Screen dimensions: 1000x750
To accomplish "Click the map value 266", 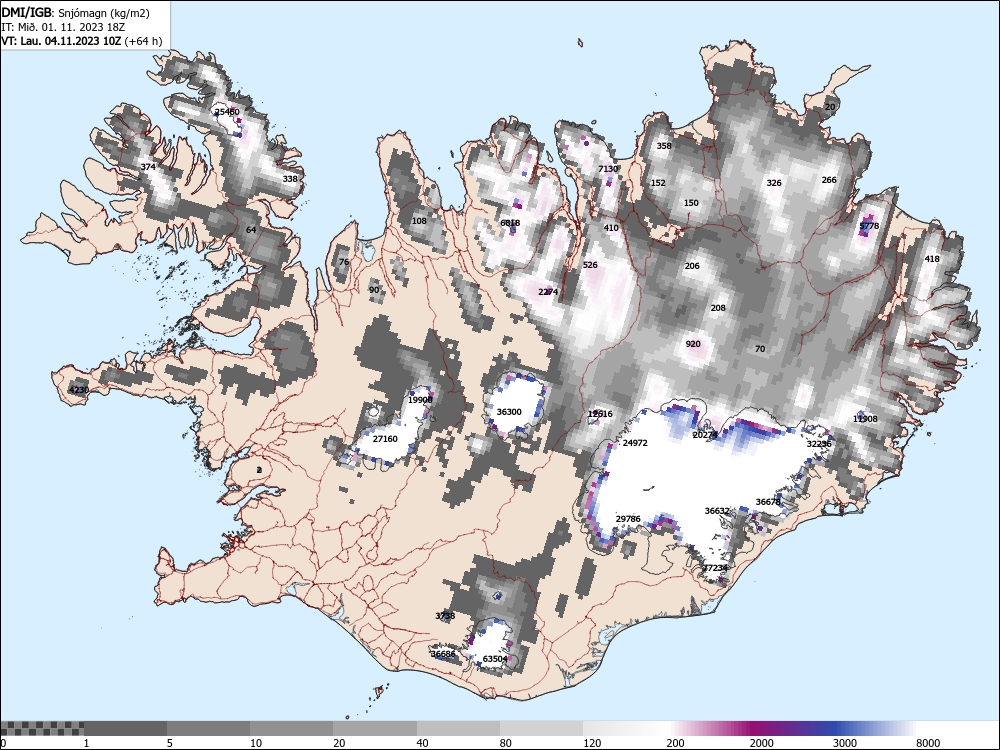I will point(829,180).
